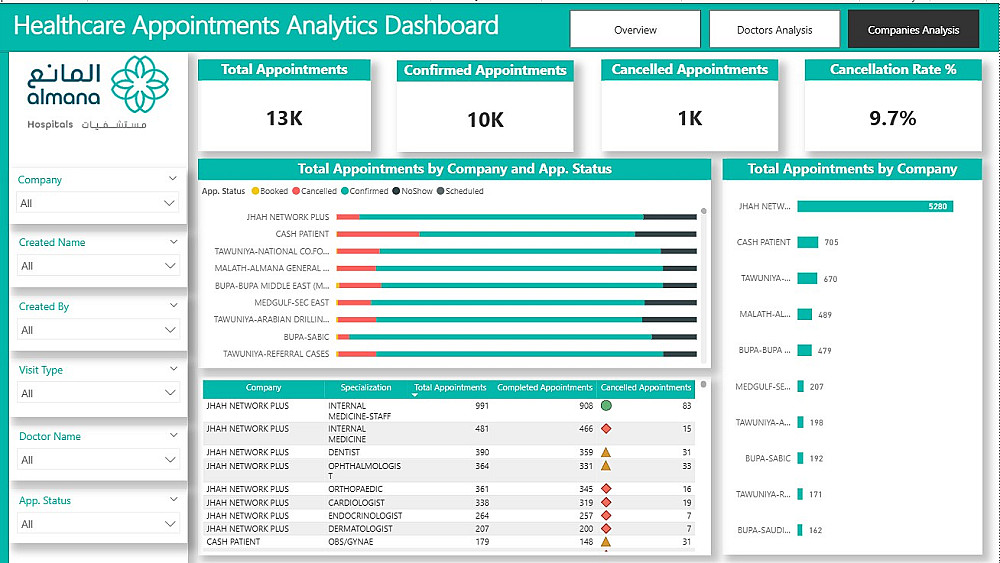
Task: Click the Cancelled legend marker
Action: tap(296, 191)
